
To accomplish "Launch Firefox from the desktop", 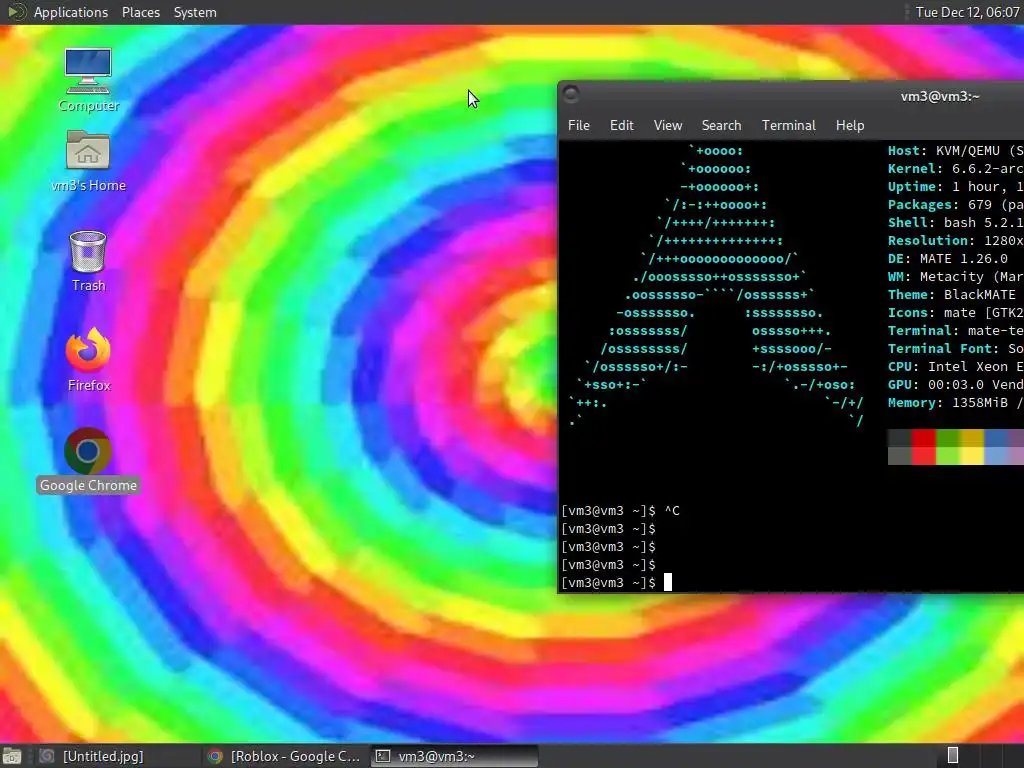I will pos(88,359).
